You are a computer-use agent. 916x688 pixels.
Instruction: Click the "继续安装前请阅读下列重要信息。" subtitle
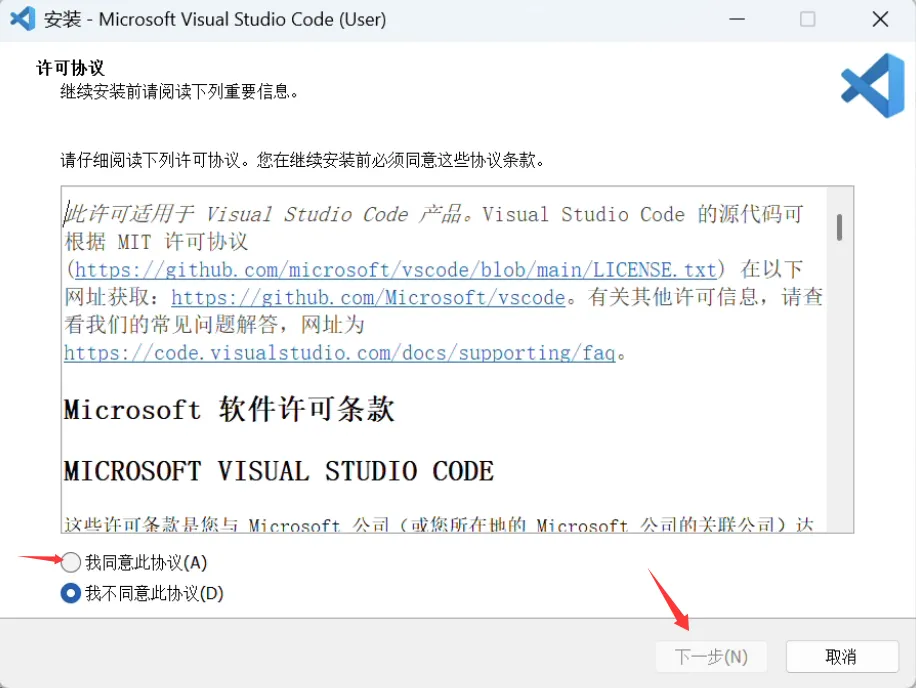pyautogui.click(x=179, y=92)
